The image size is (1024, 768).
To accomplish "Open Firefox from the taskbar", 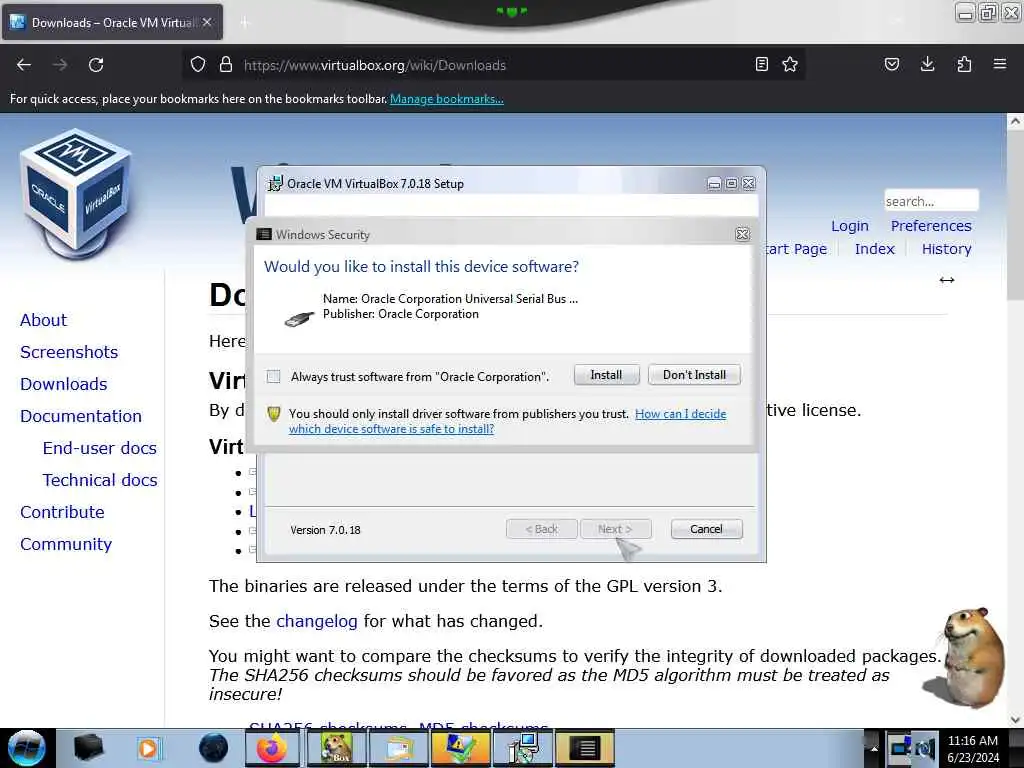I will (x=272, y=748).
